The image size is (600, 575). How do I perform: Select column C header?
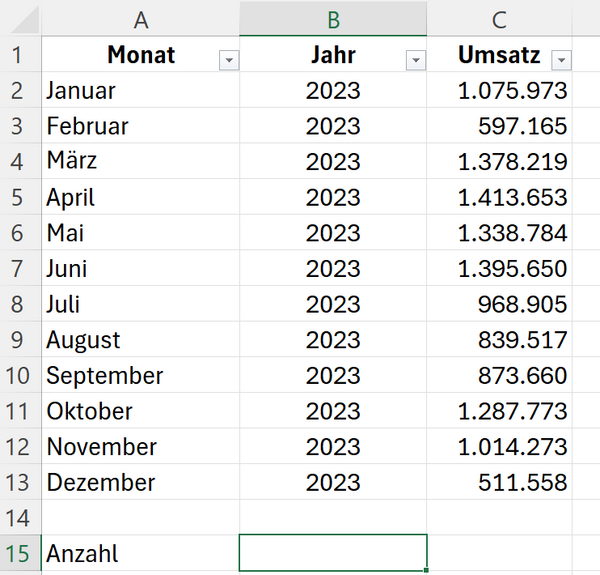pyautogui.click(x=499, y=19)
